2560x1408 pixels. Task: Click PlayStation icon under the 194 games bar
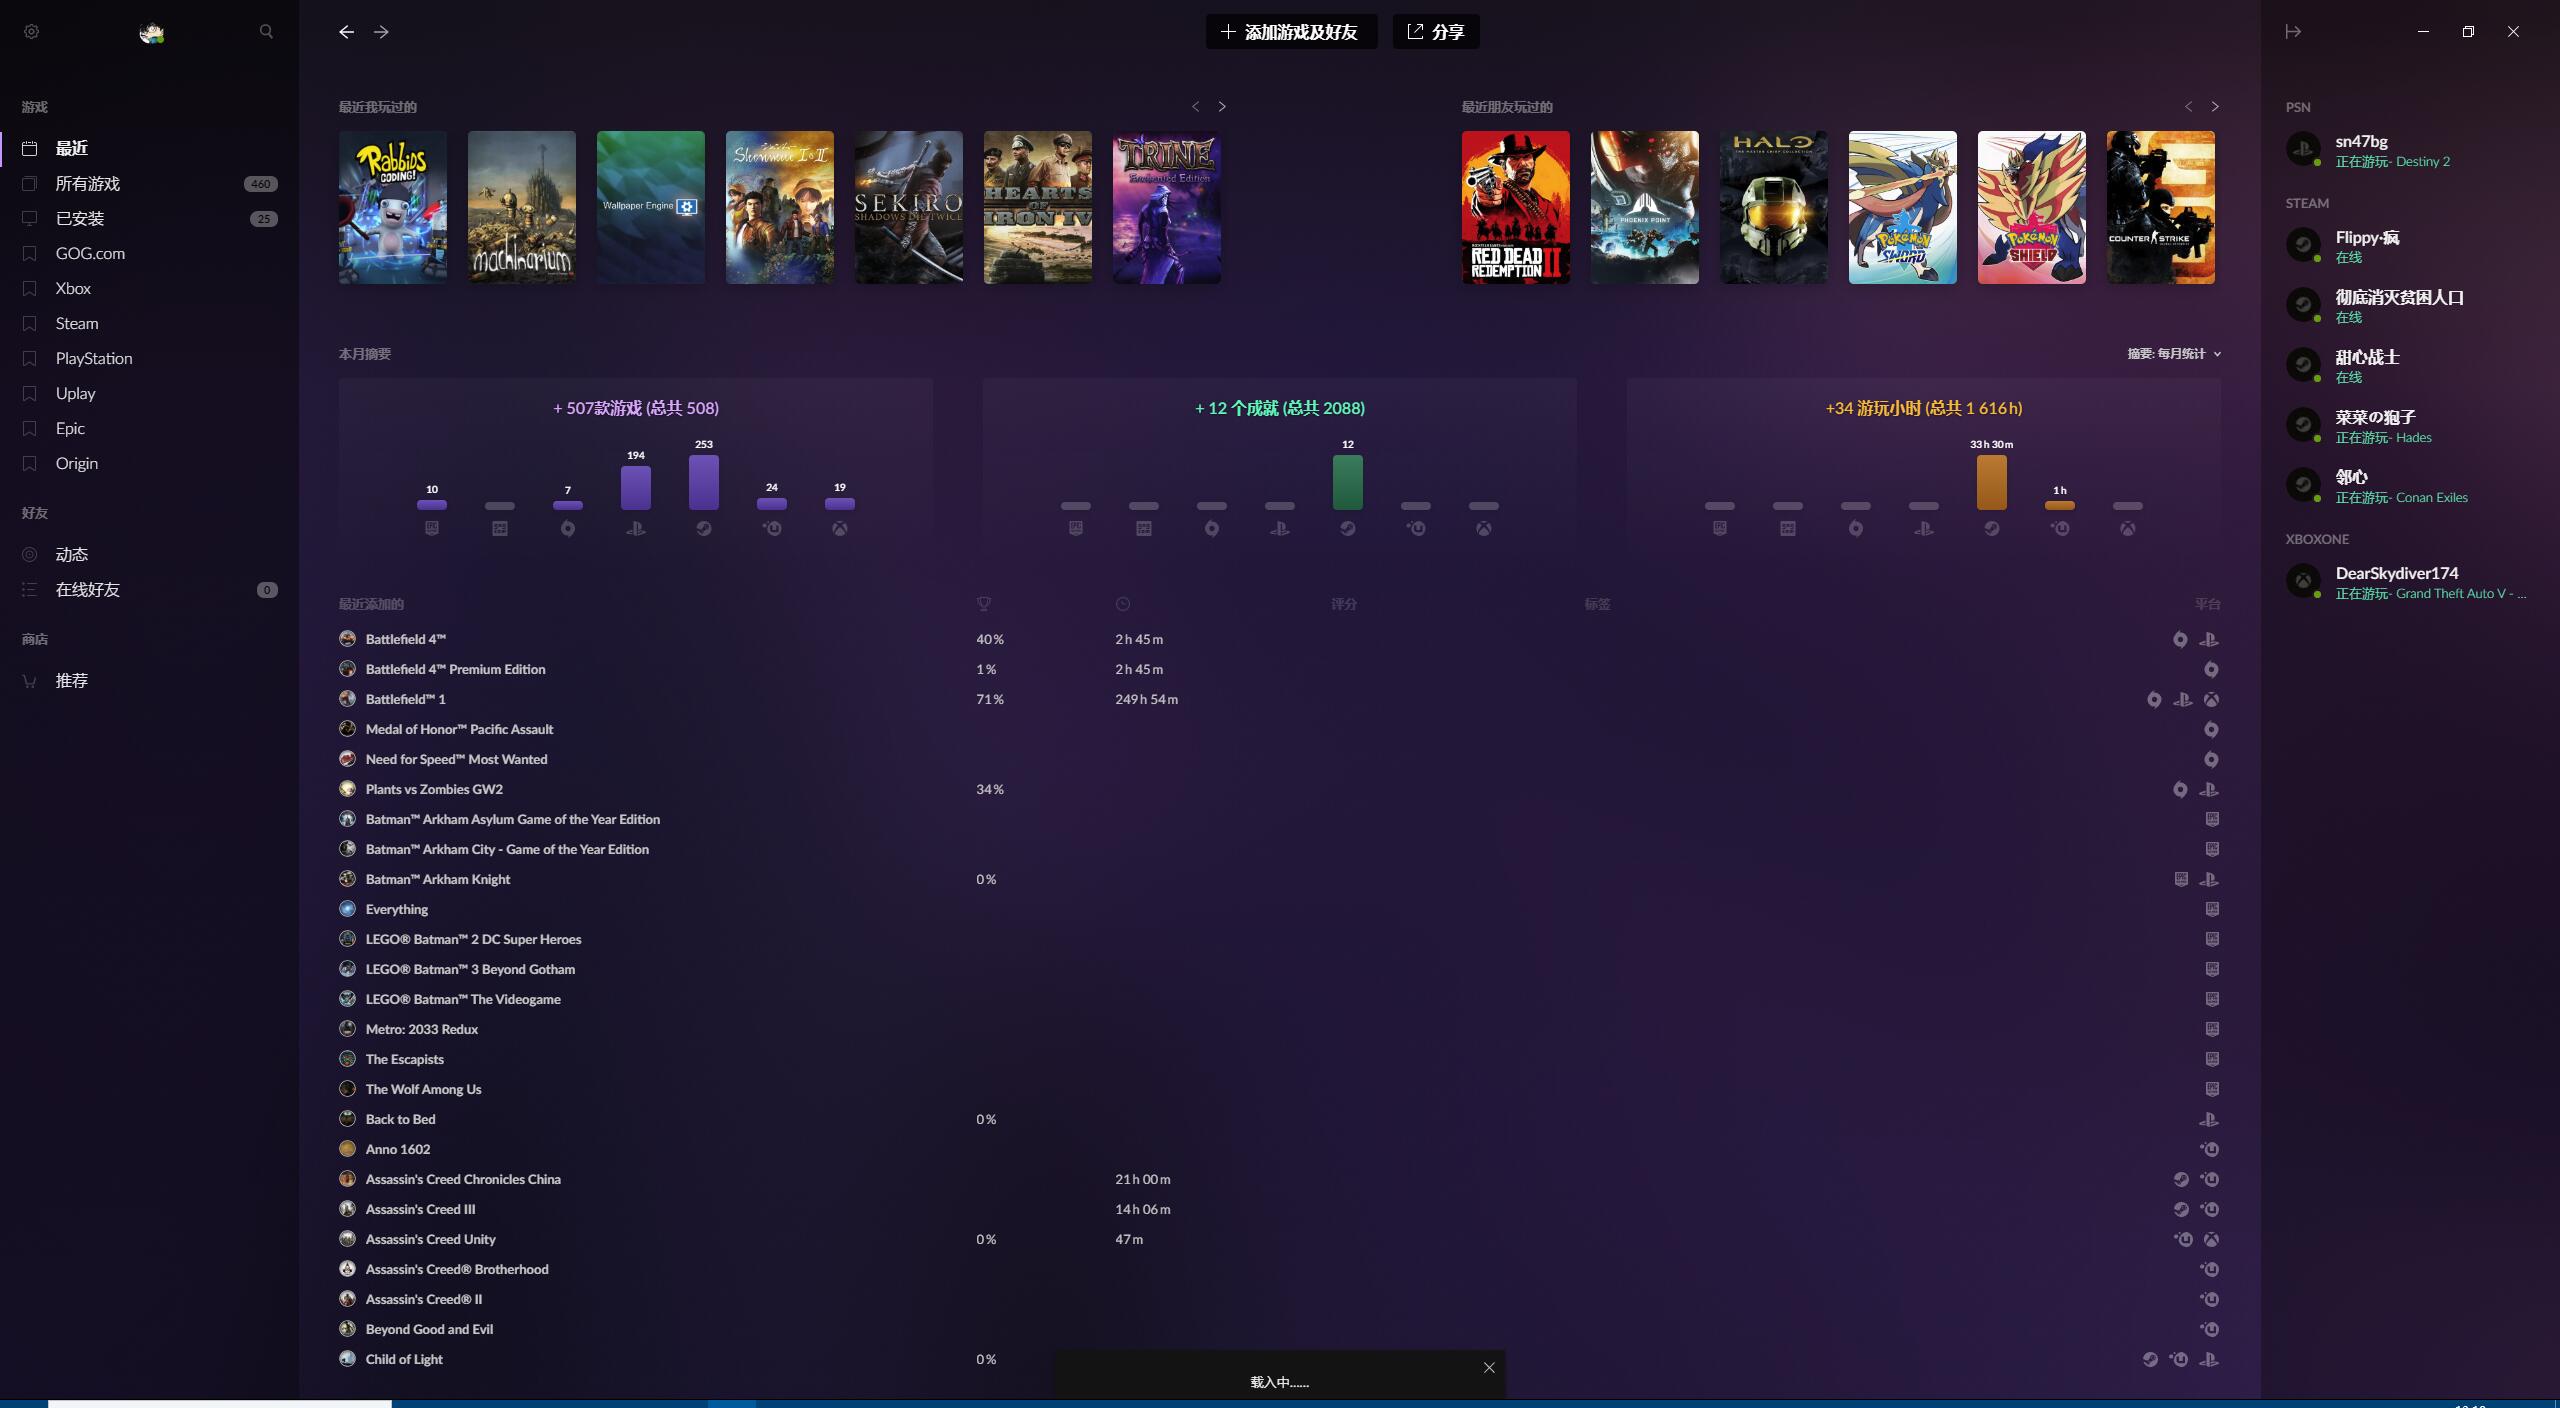[x=636, y=528]
